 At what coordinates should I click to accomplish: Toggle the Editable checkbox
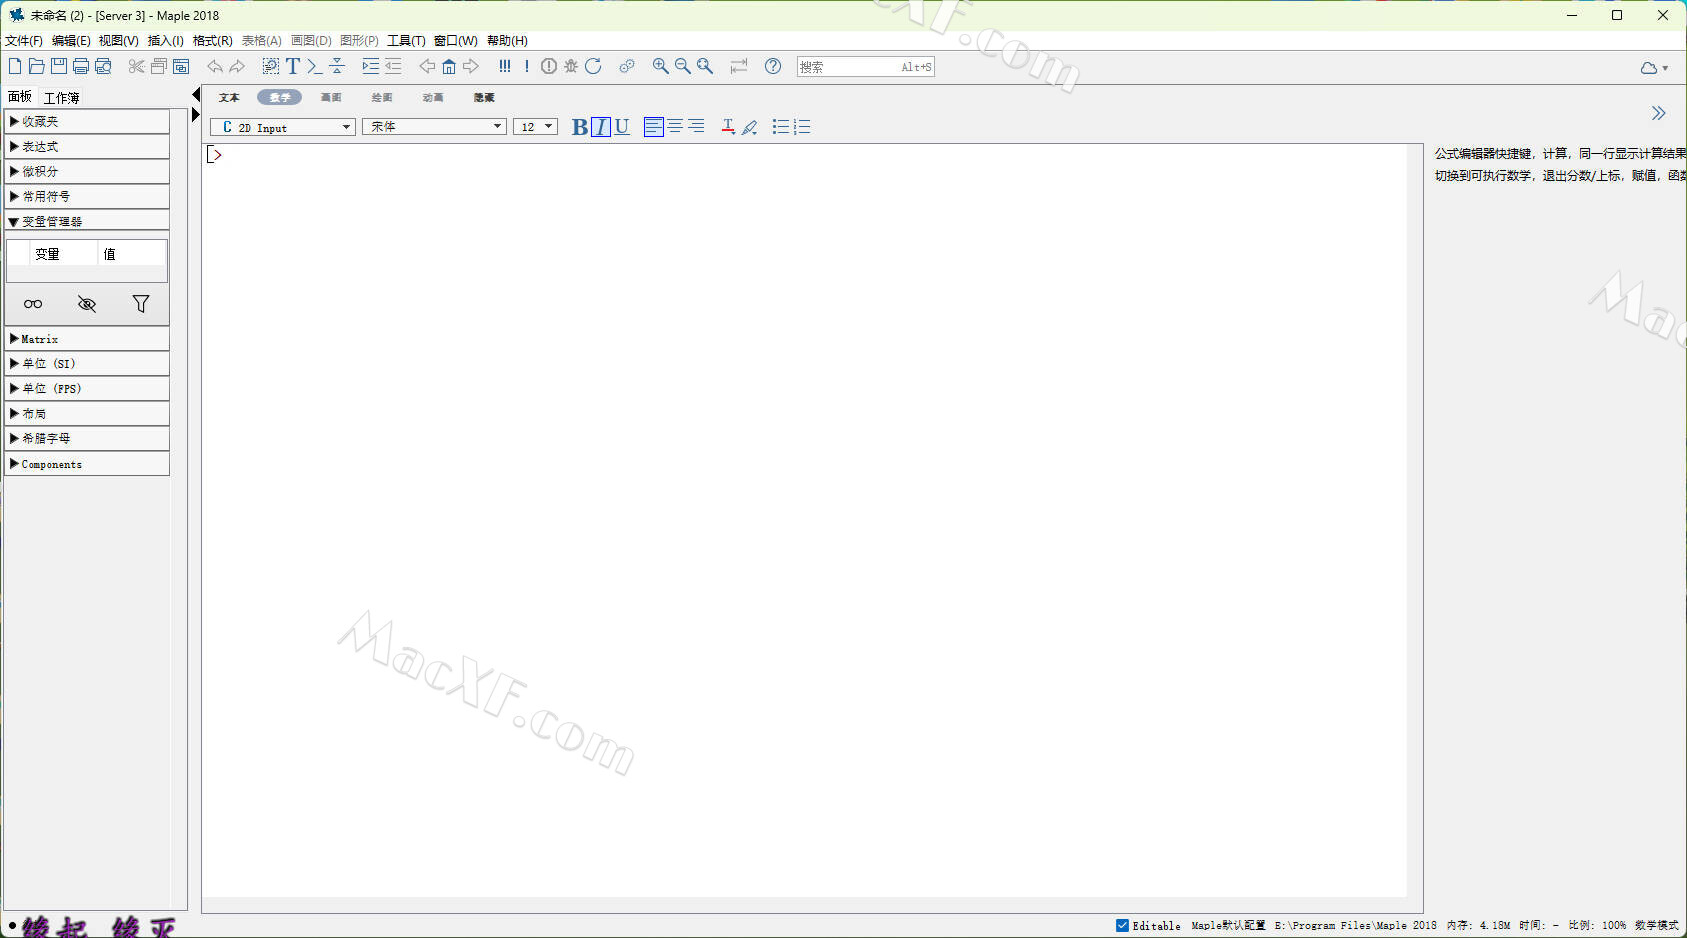1122,925
